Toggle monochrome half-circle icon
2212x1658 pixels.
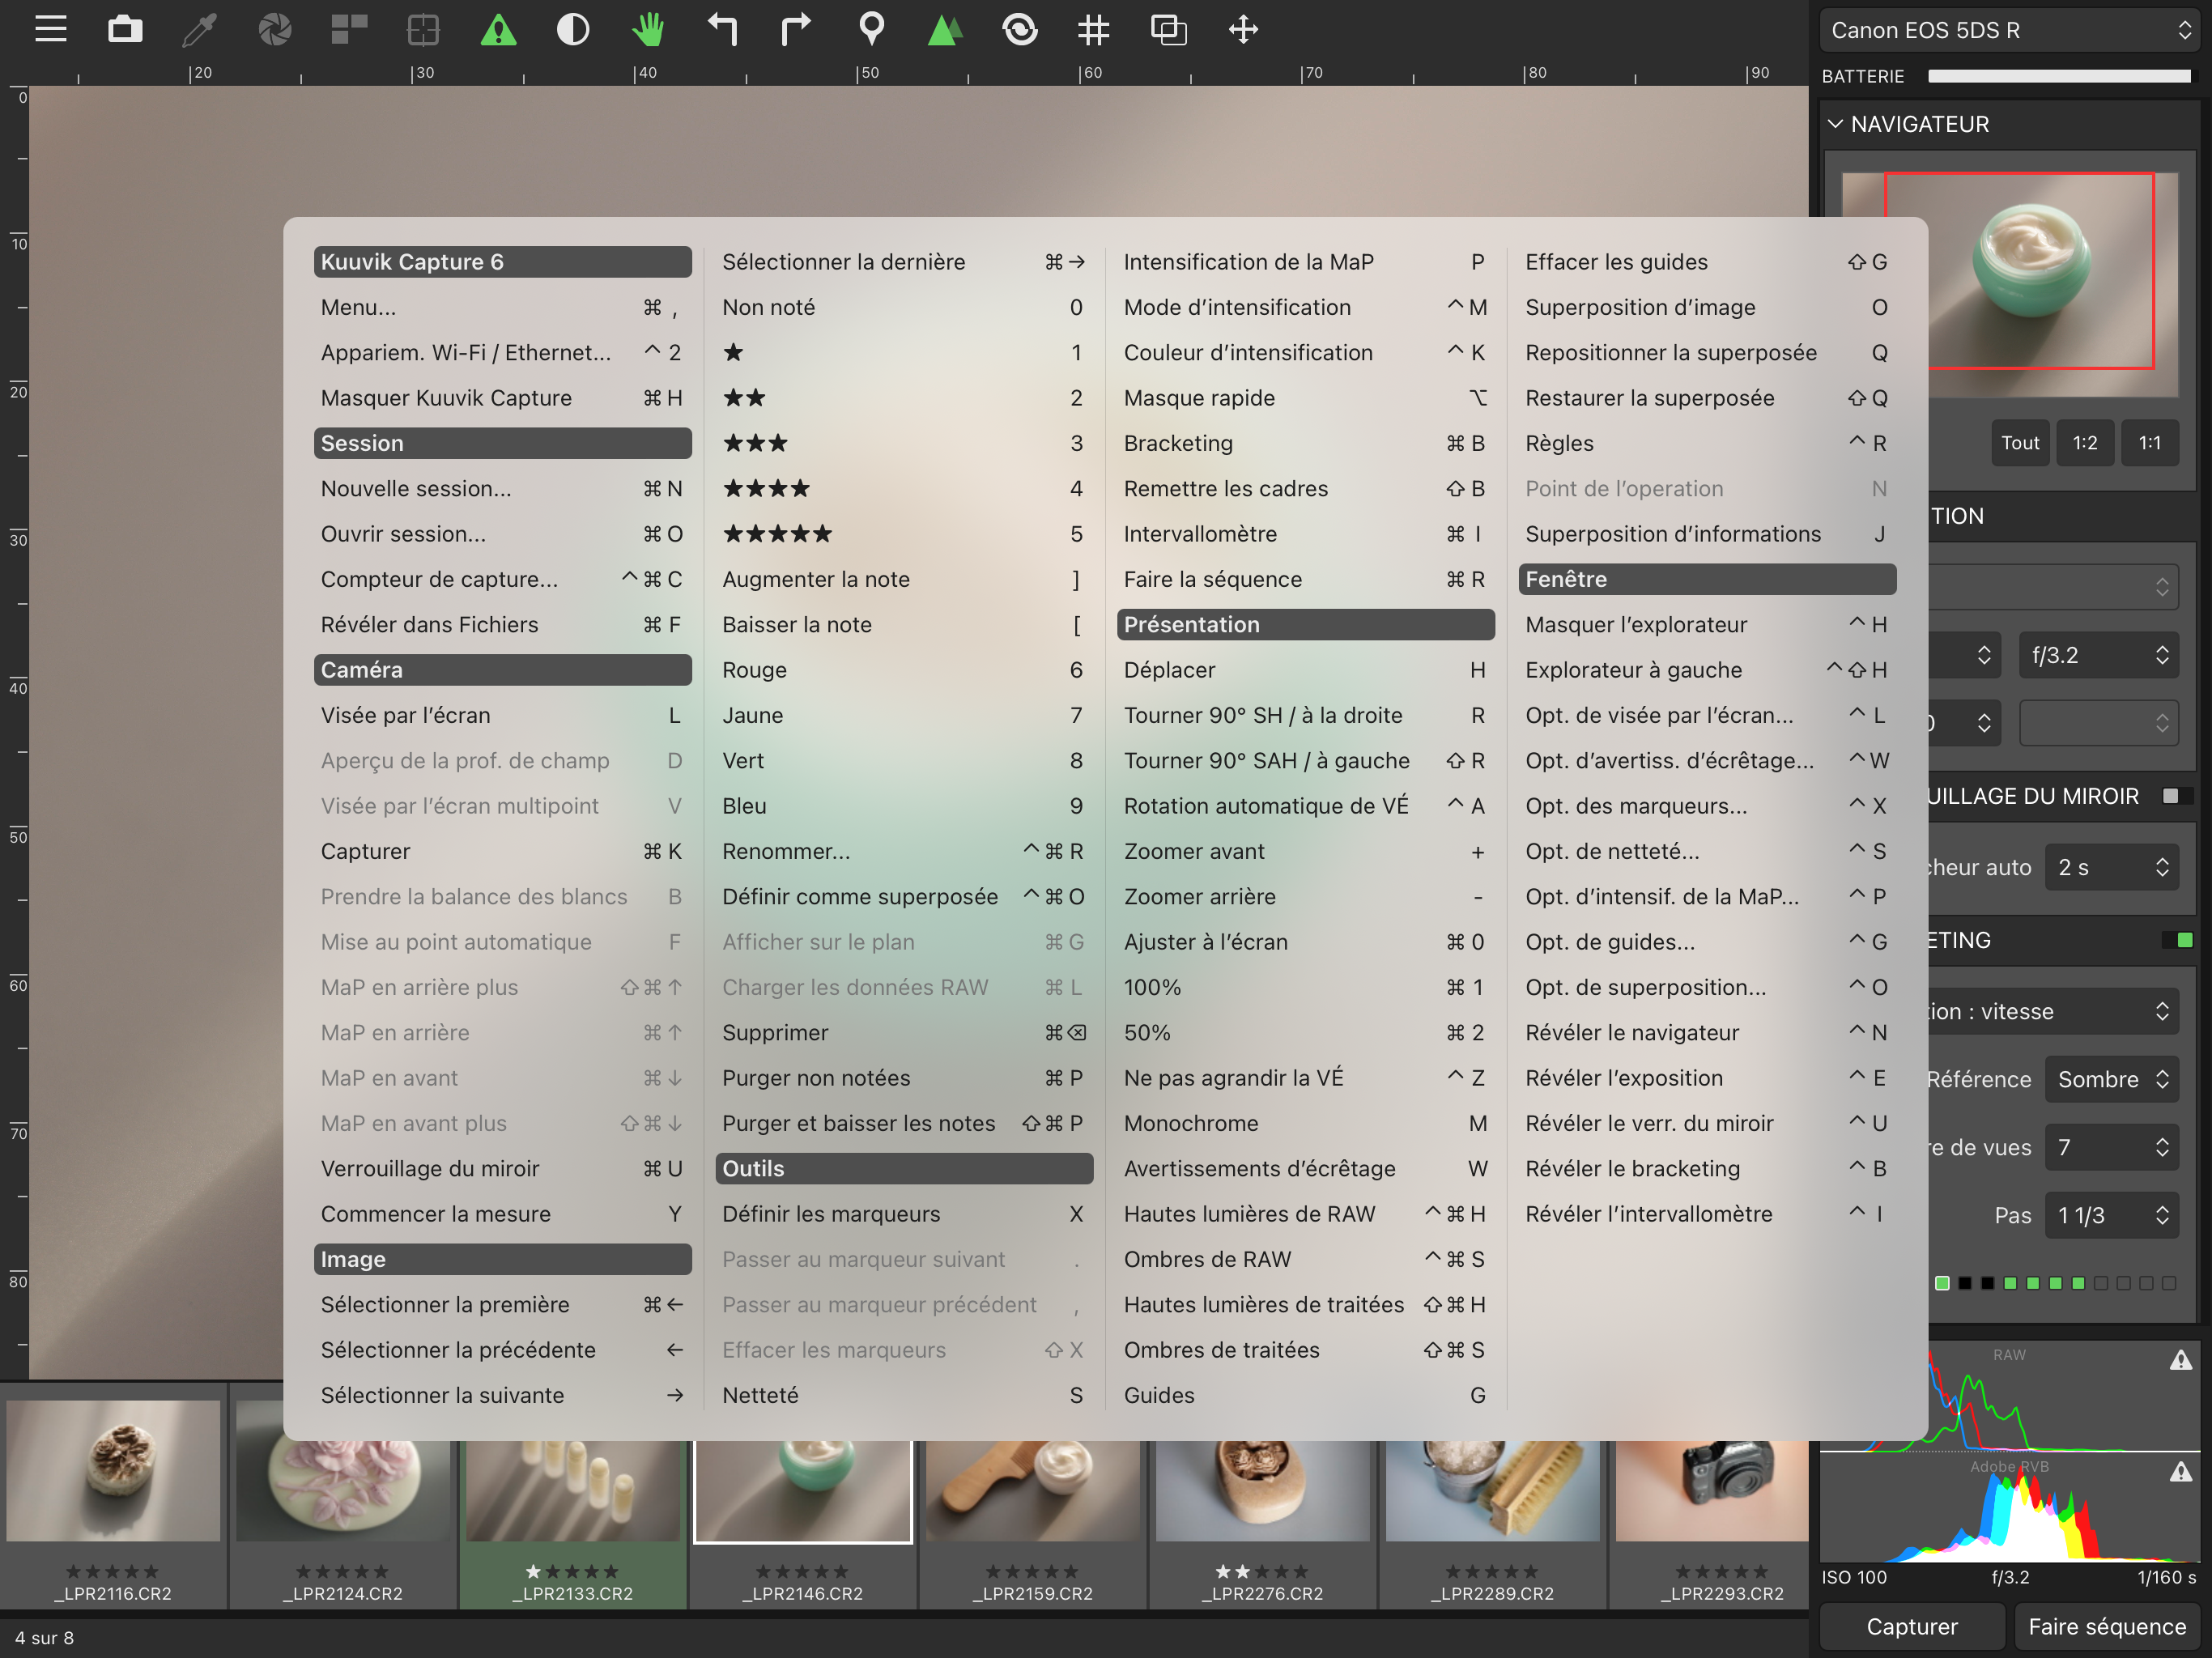coord(573,29)
